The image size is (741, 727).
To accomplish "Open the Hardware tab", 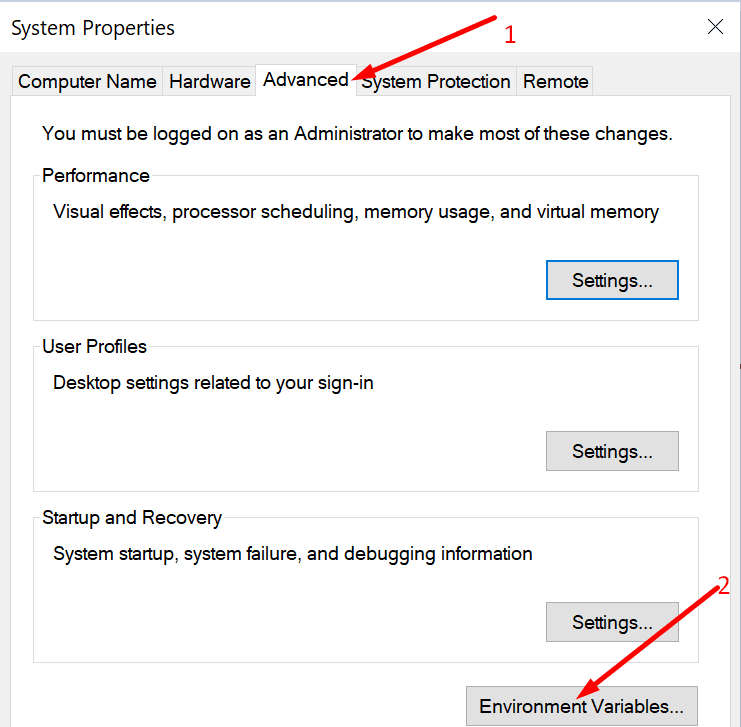I will (209, 81).
